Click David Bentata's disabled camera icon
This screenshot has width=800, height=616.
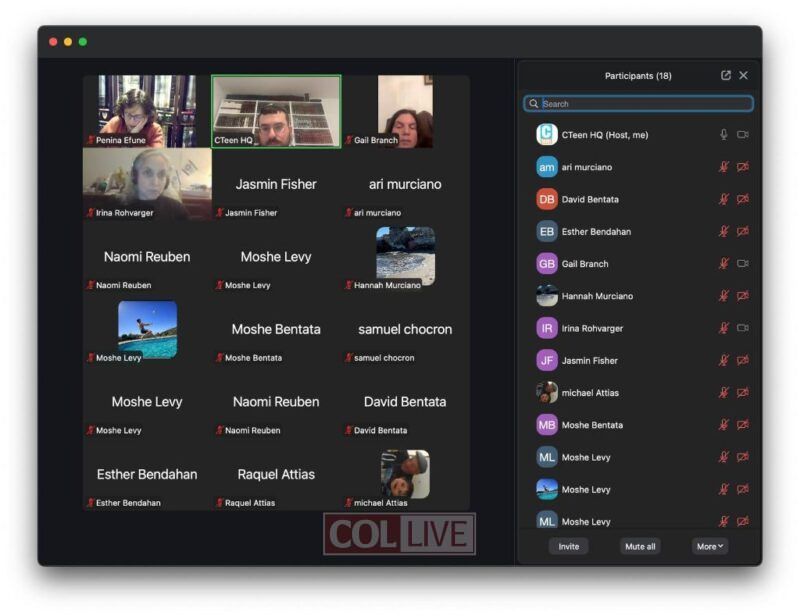click(x=743, y=199)
